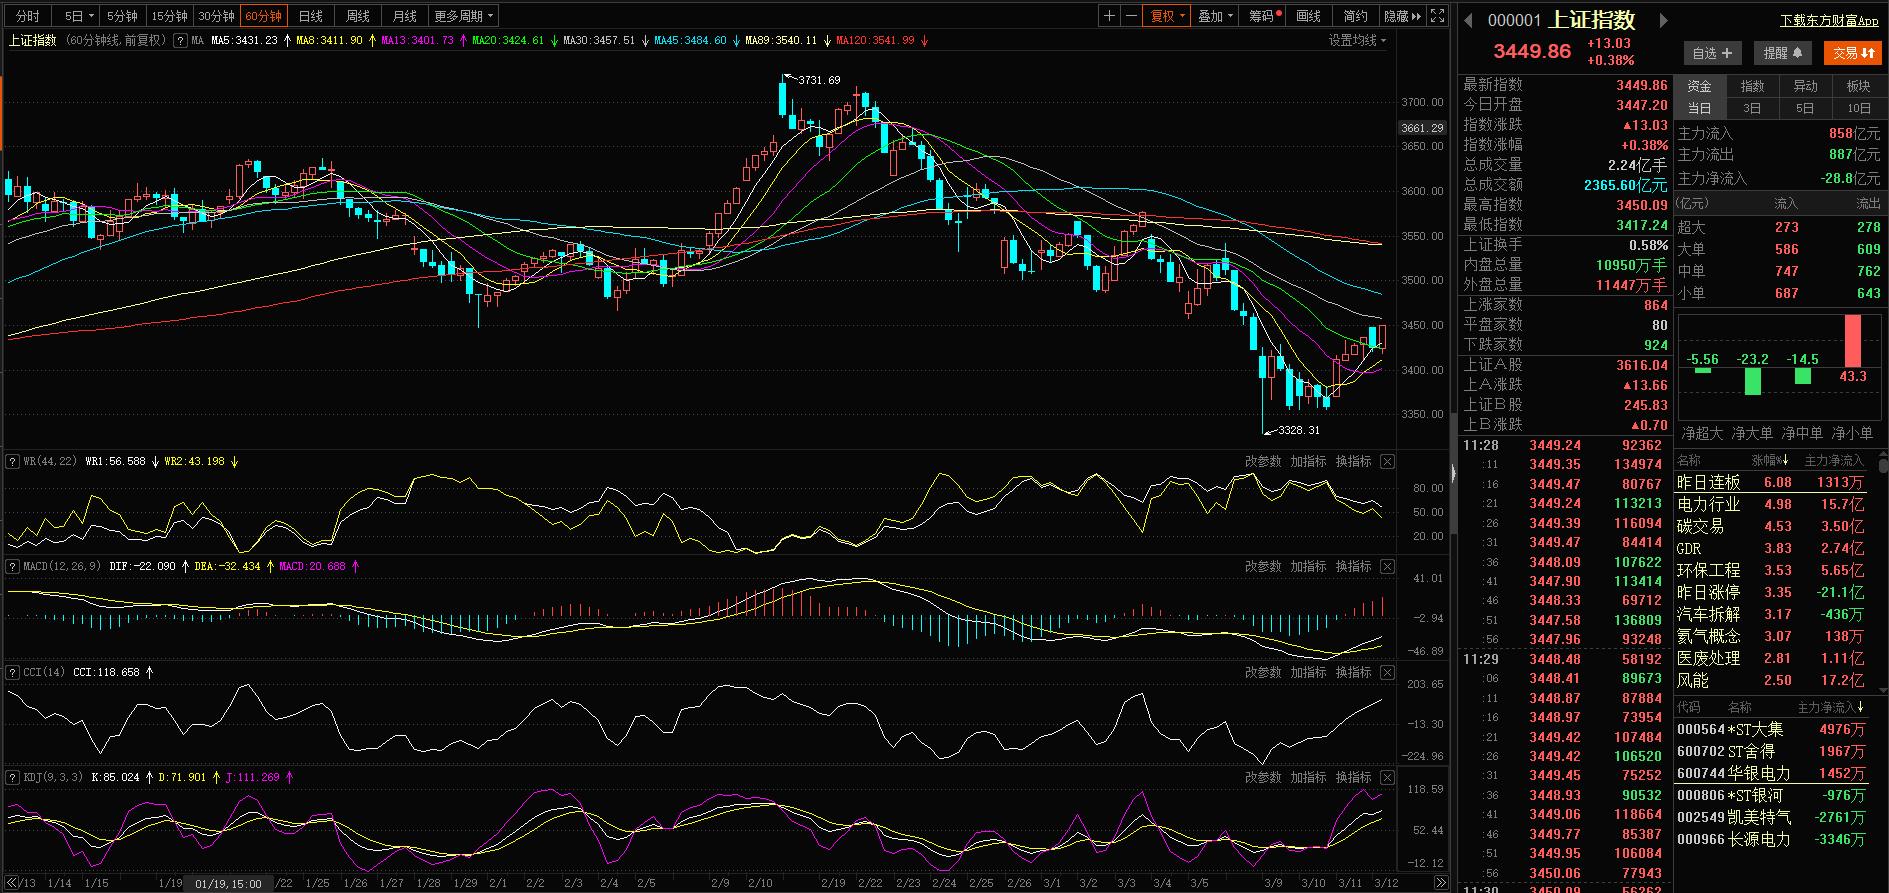Zoom out chart with minus icon

[1131, 16]
